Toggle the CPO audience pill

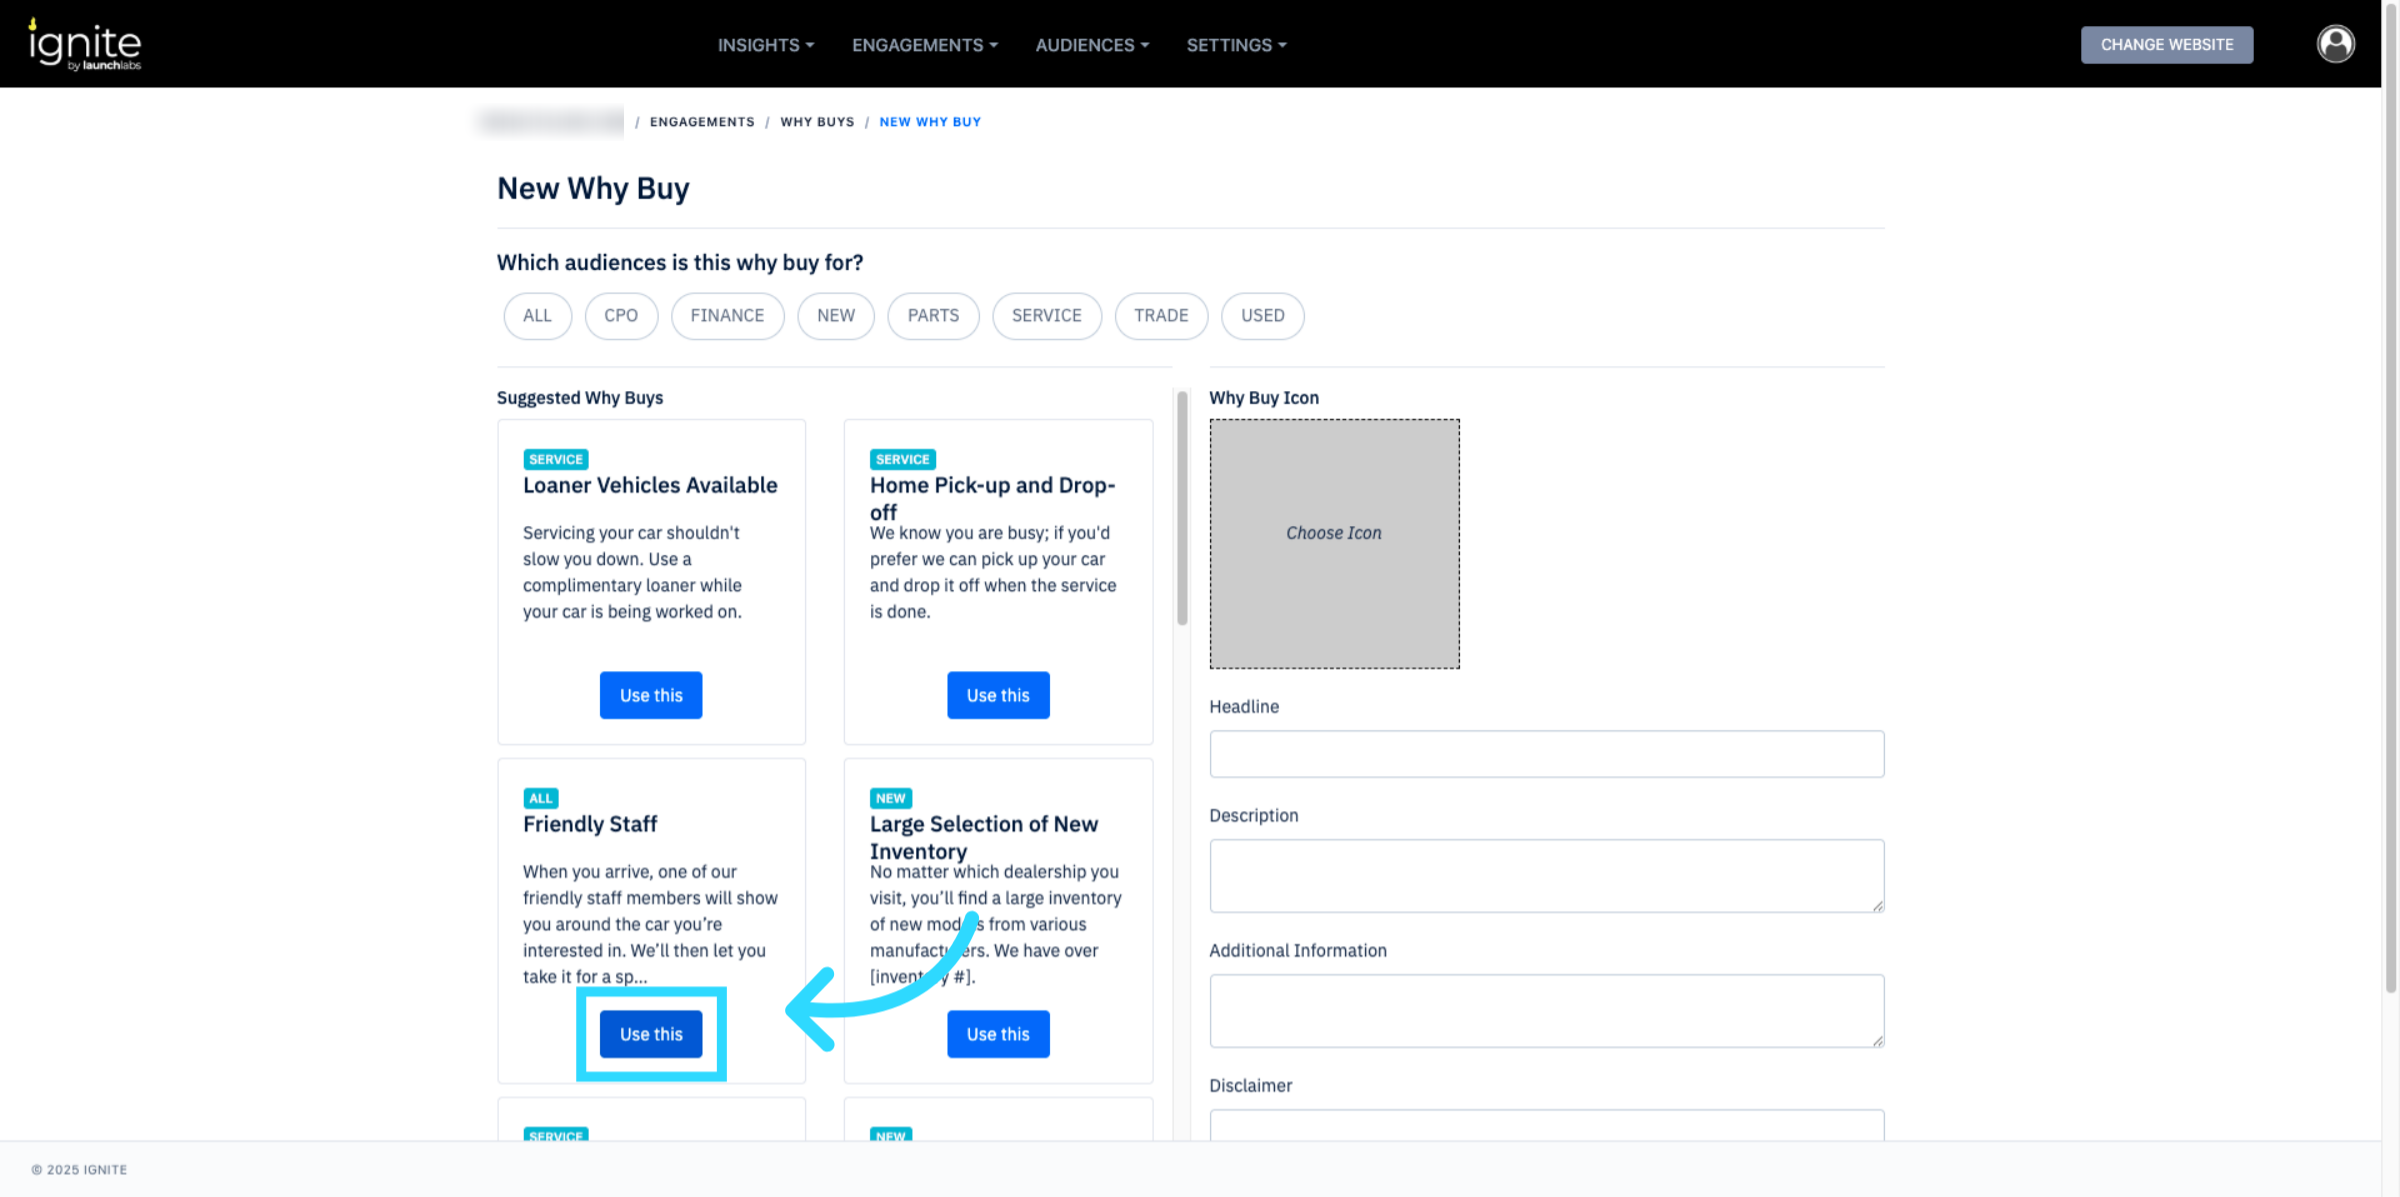[x=620, y=316]
